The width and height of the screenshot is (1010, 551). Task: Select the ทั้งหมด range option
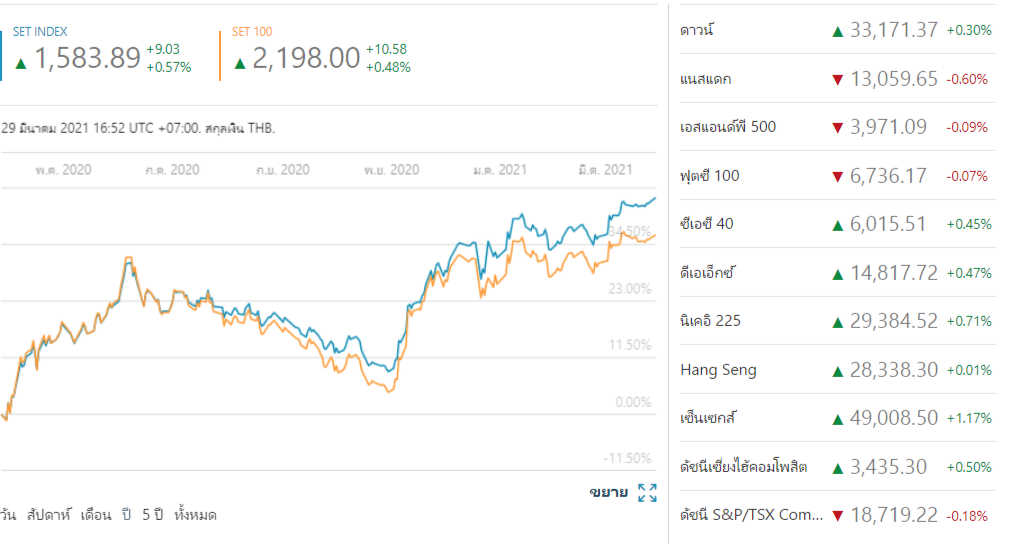pyautogui.click(x=195, y=515)
